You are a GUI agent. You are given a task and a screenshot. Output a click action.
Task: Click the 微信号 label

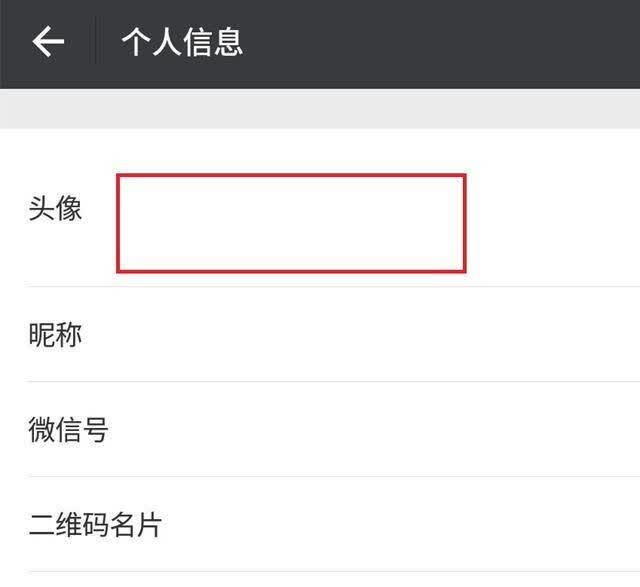tap(68, 429)
